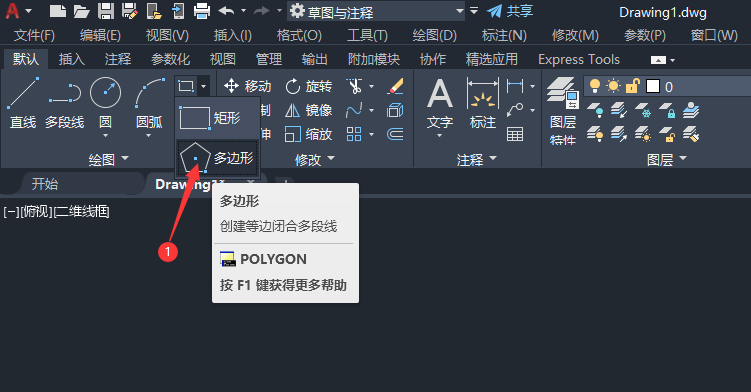Open the 文件(F) menu
The image size is (751, 392).
(34, 35)
